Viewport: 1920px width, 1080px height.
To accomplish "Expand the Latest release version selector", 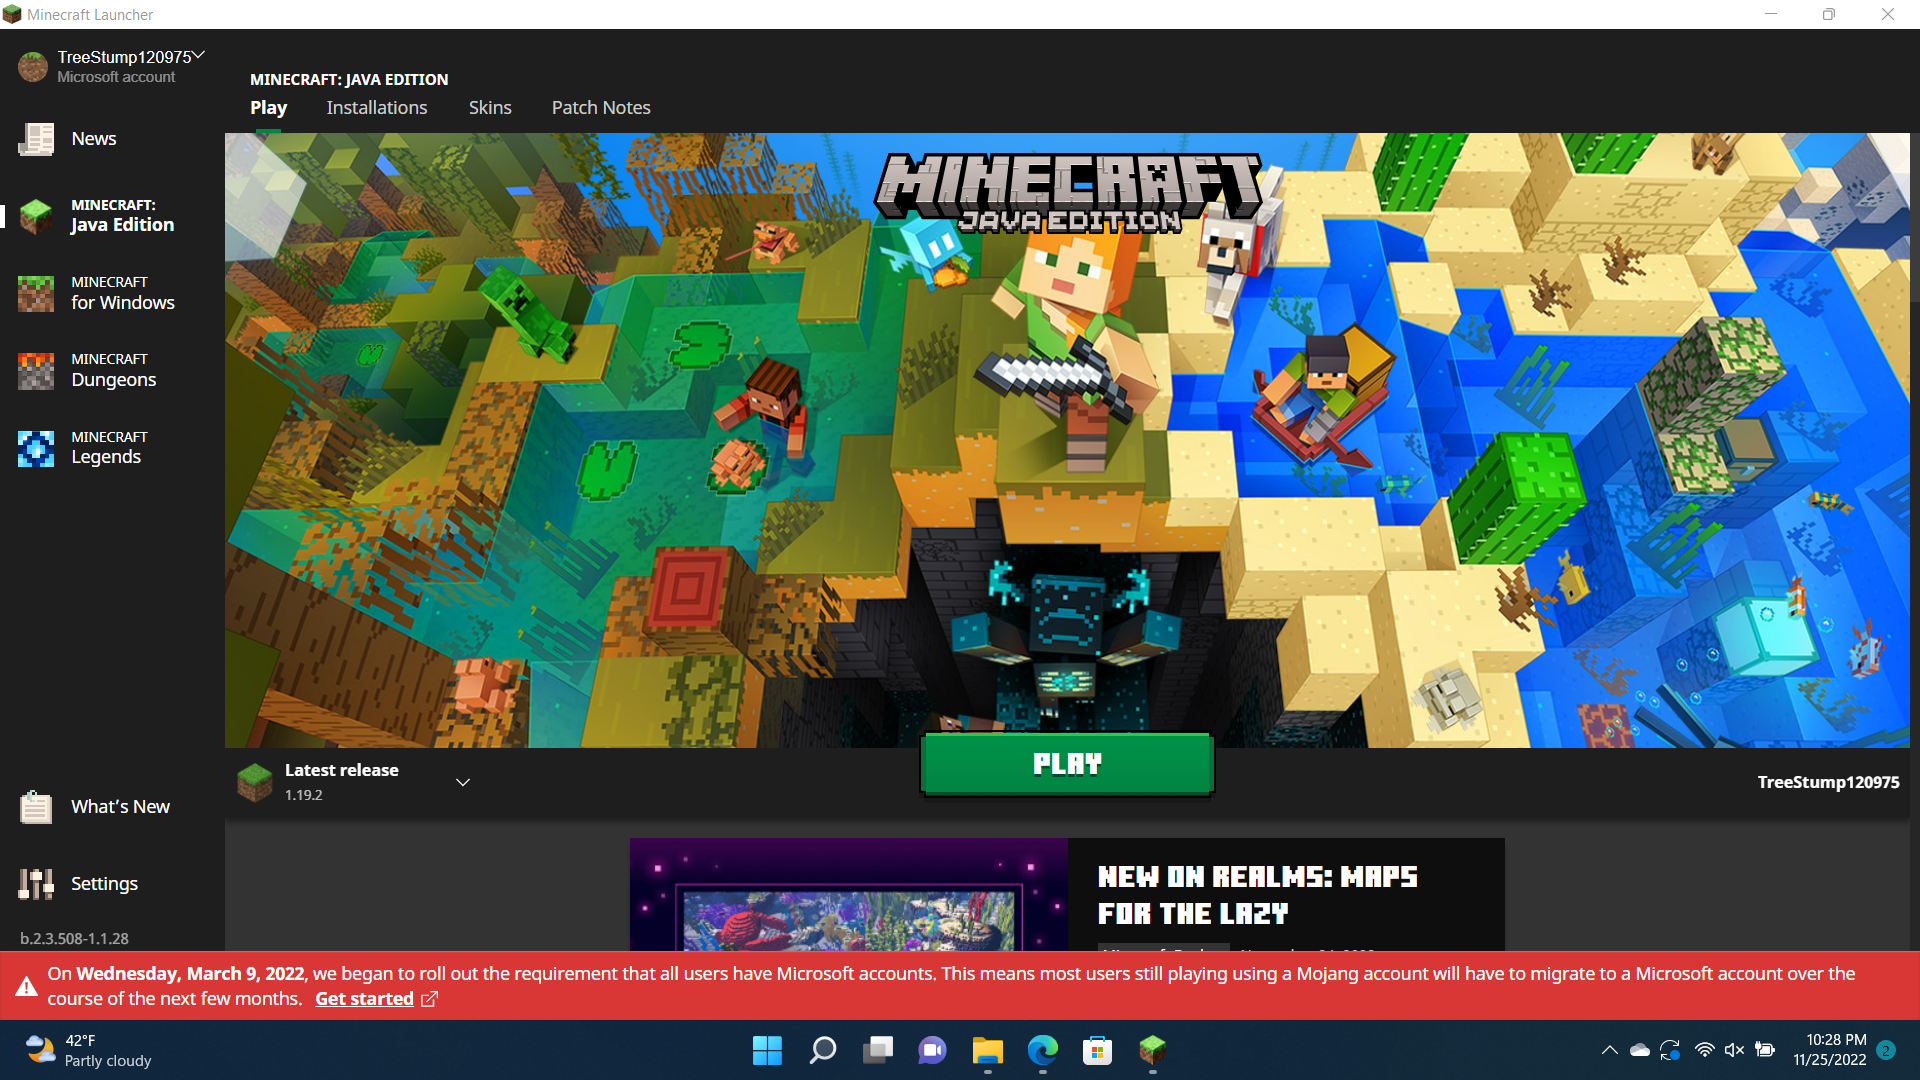I will click(463, 782).
